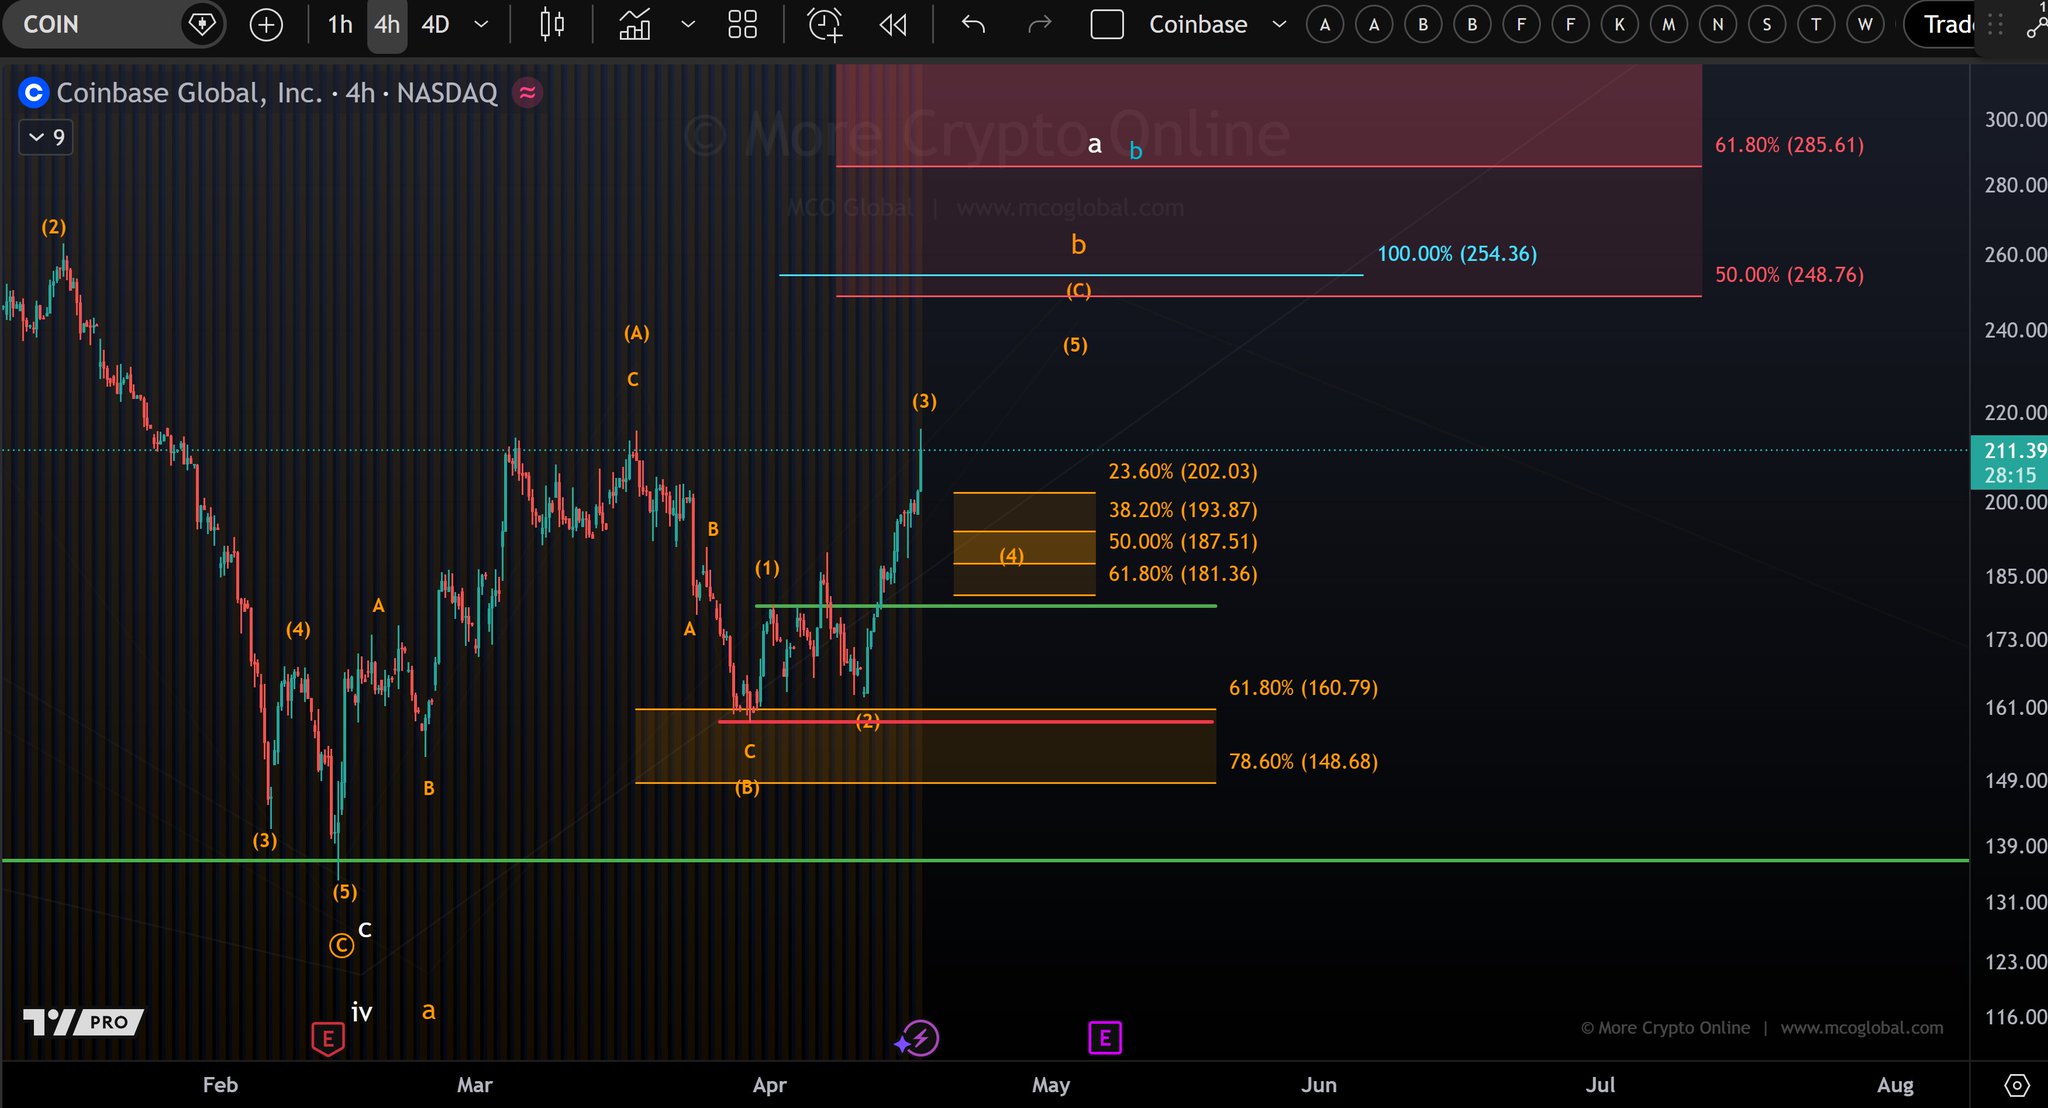Click the red earnings E marker
Image resolution: width=2048 pixels, height=1108 pixels.
click(x=328, y=1039)
